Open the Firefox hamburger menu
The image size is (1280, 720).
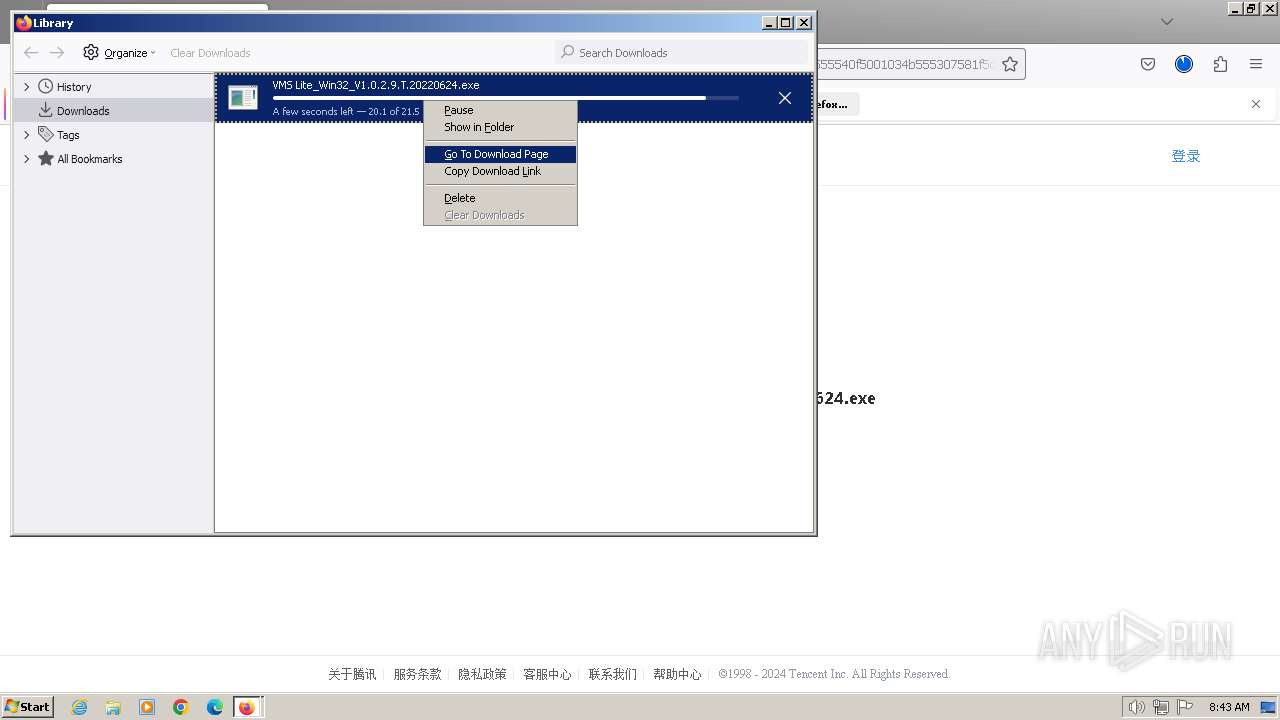[x=1256, y=64]
